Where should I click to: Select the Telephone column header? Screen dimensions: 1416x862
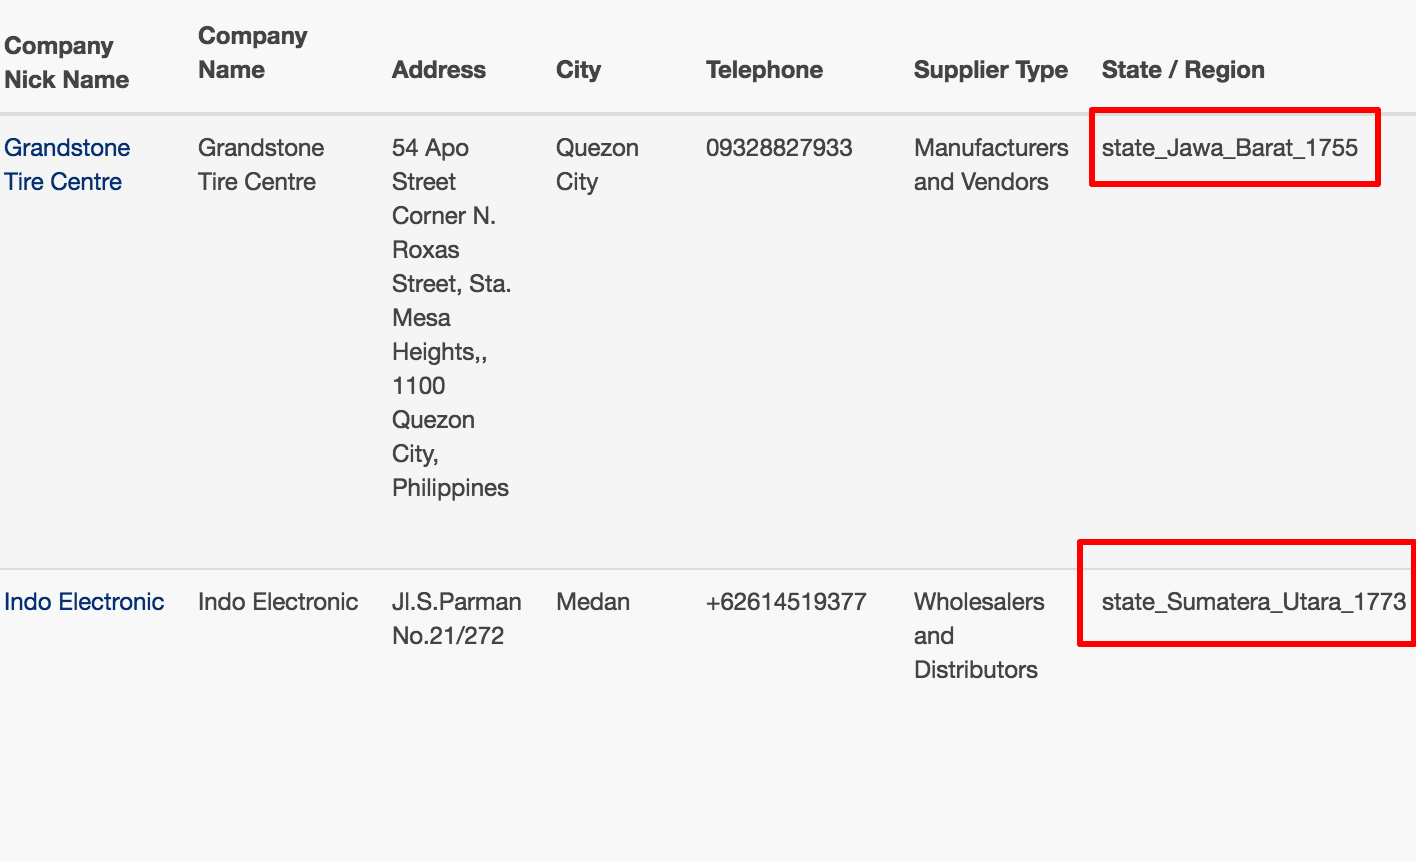(764, 70)
